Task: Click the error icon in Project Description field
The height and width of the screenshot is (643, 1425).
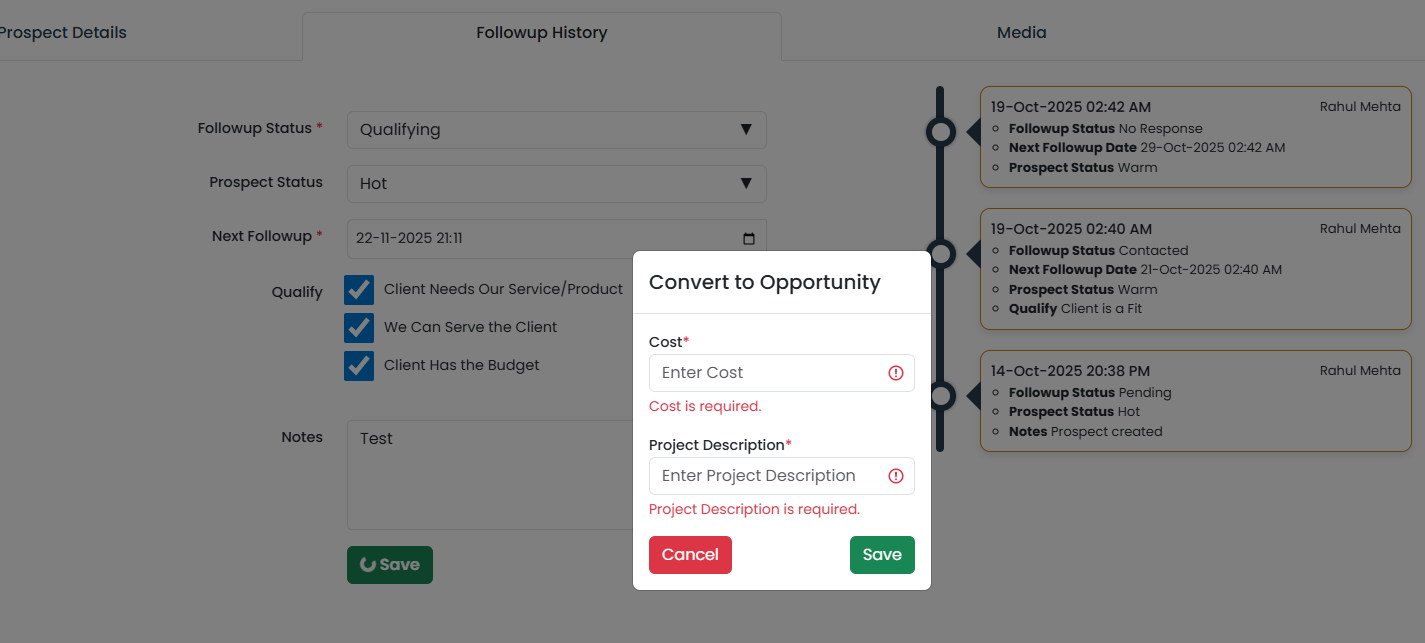Action: click(x=896, y=476)
